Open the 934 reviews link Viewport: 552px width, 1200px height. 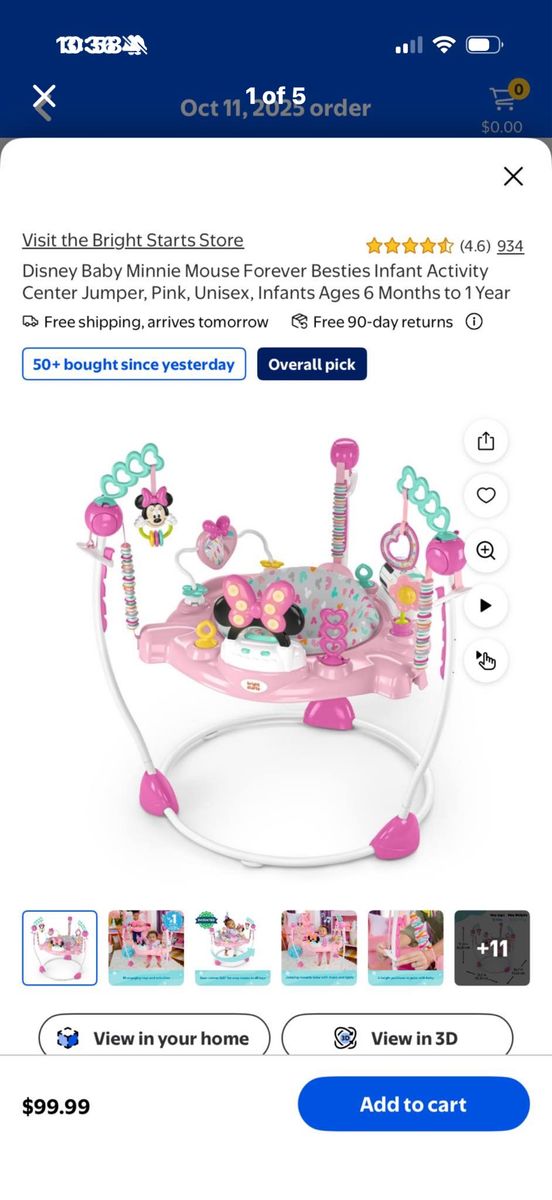[510, 246]
